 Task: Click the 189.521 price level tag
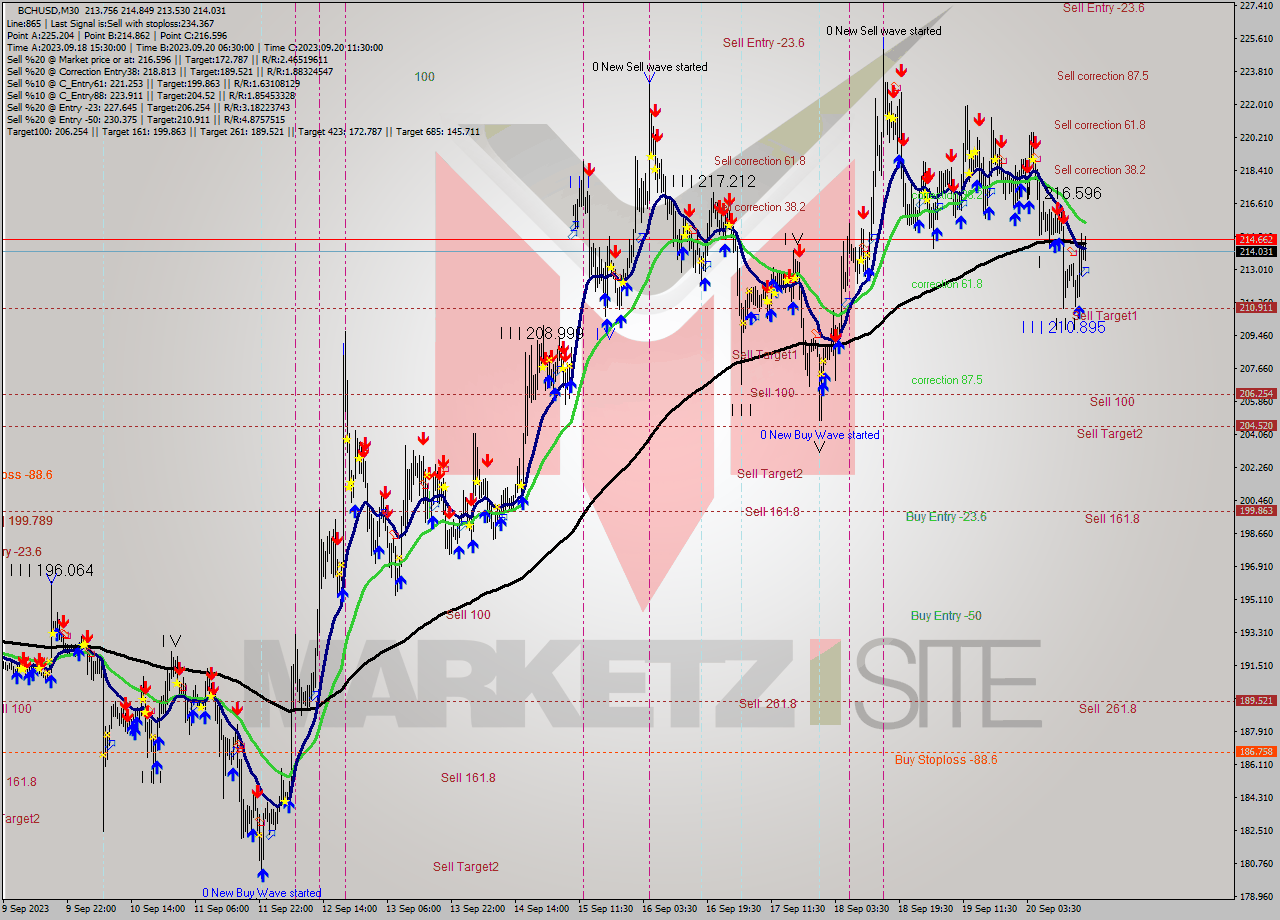(1256, 700)
